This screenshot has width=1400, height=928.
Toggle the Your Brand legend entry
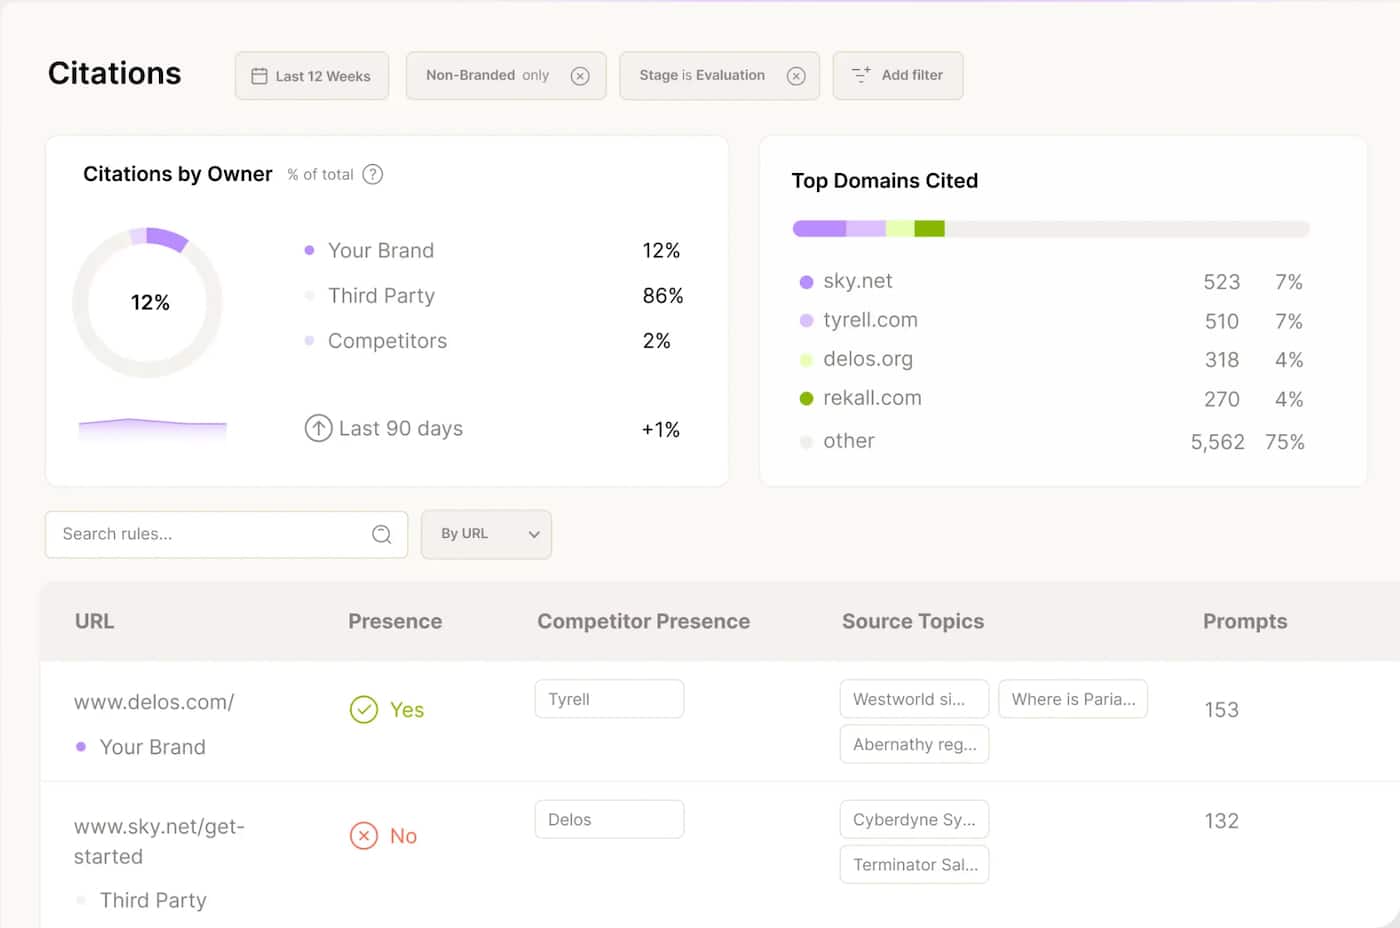point(380,250)
